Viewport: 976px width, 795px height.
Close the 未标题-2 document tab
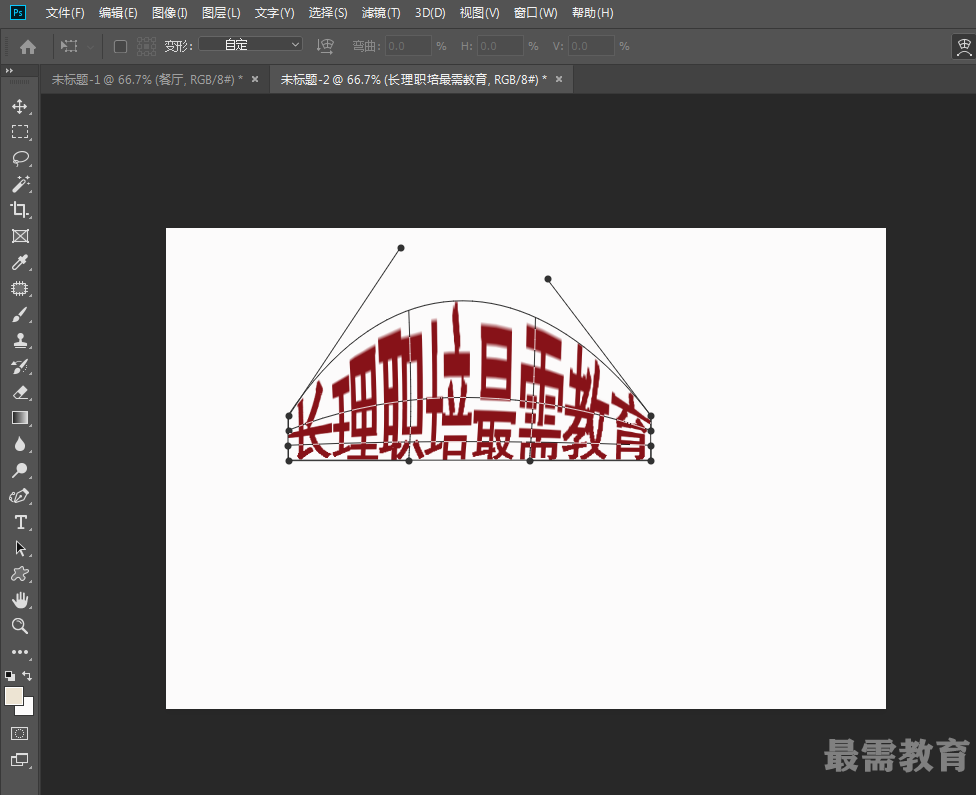pyautogui.click(x=559, y=79)
